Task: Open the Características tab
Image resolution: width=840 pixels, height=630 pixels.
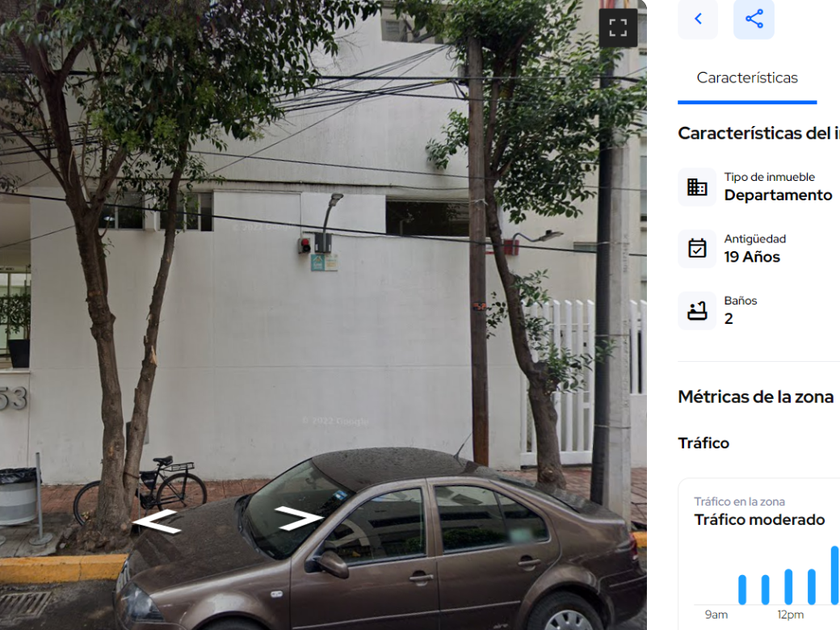Action: (x=747, y=78)
